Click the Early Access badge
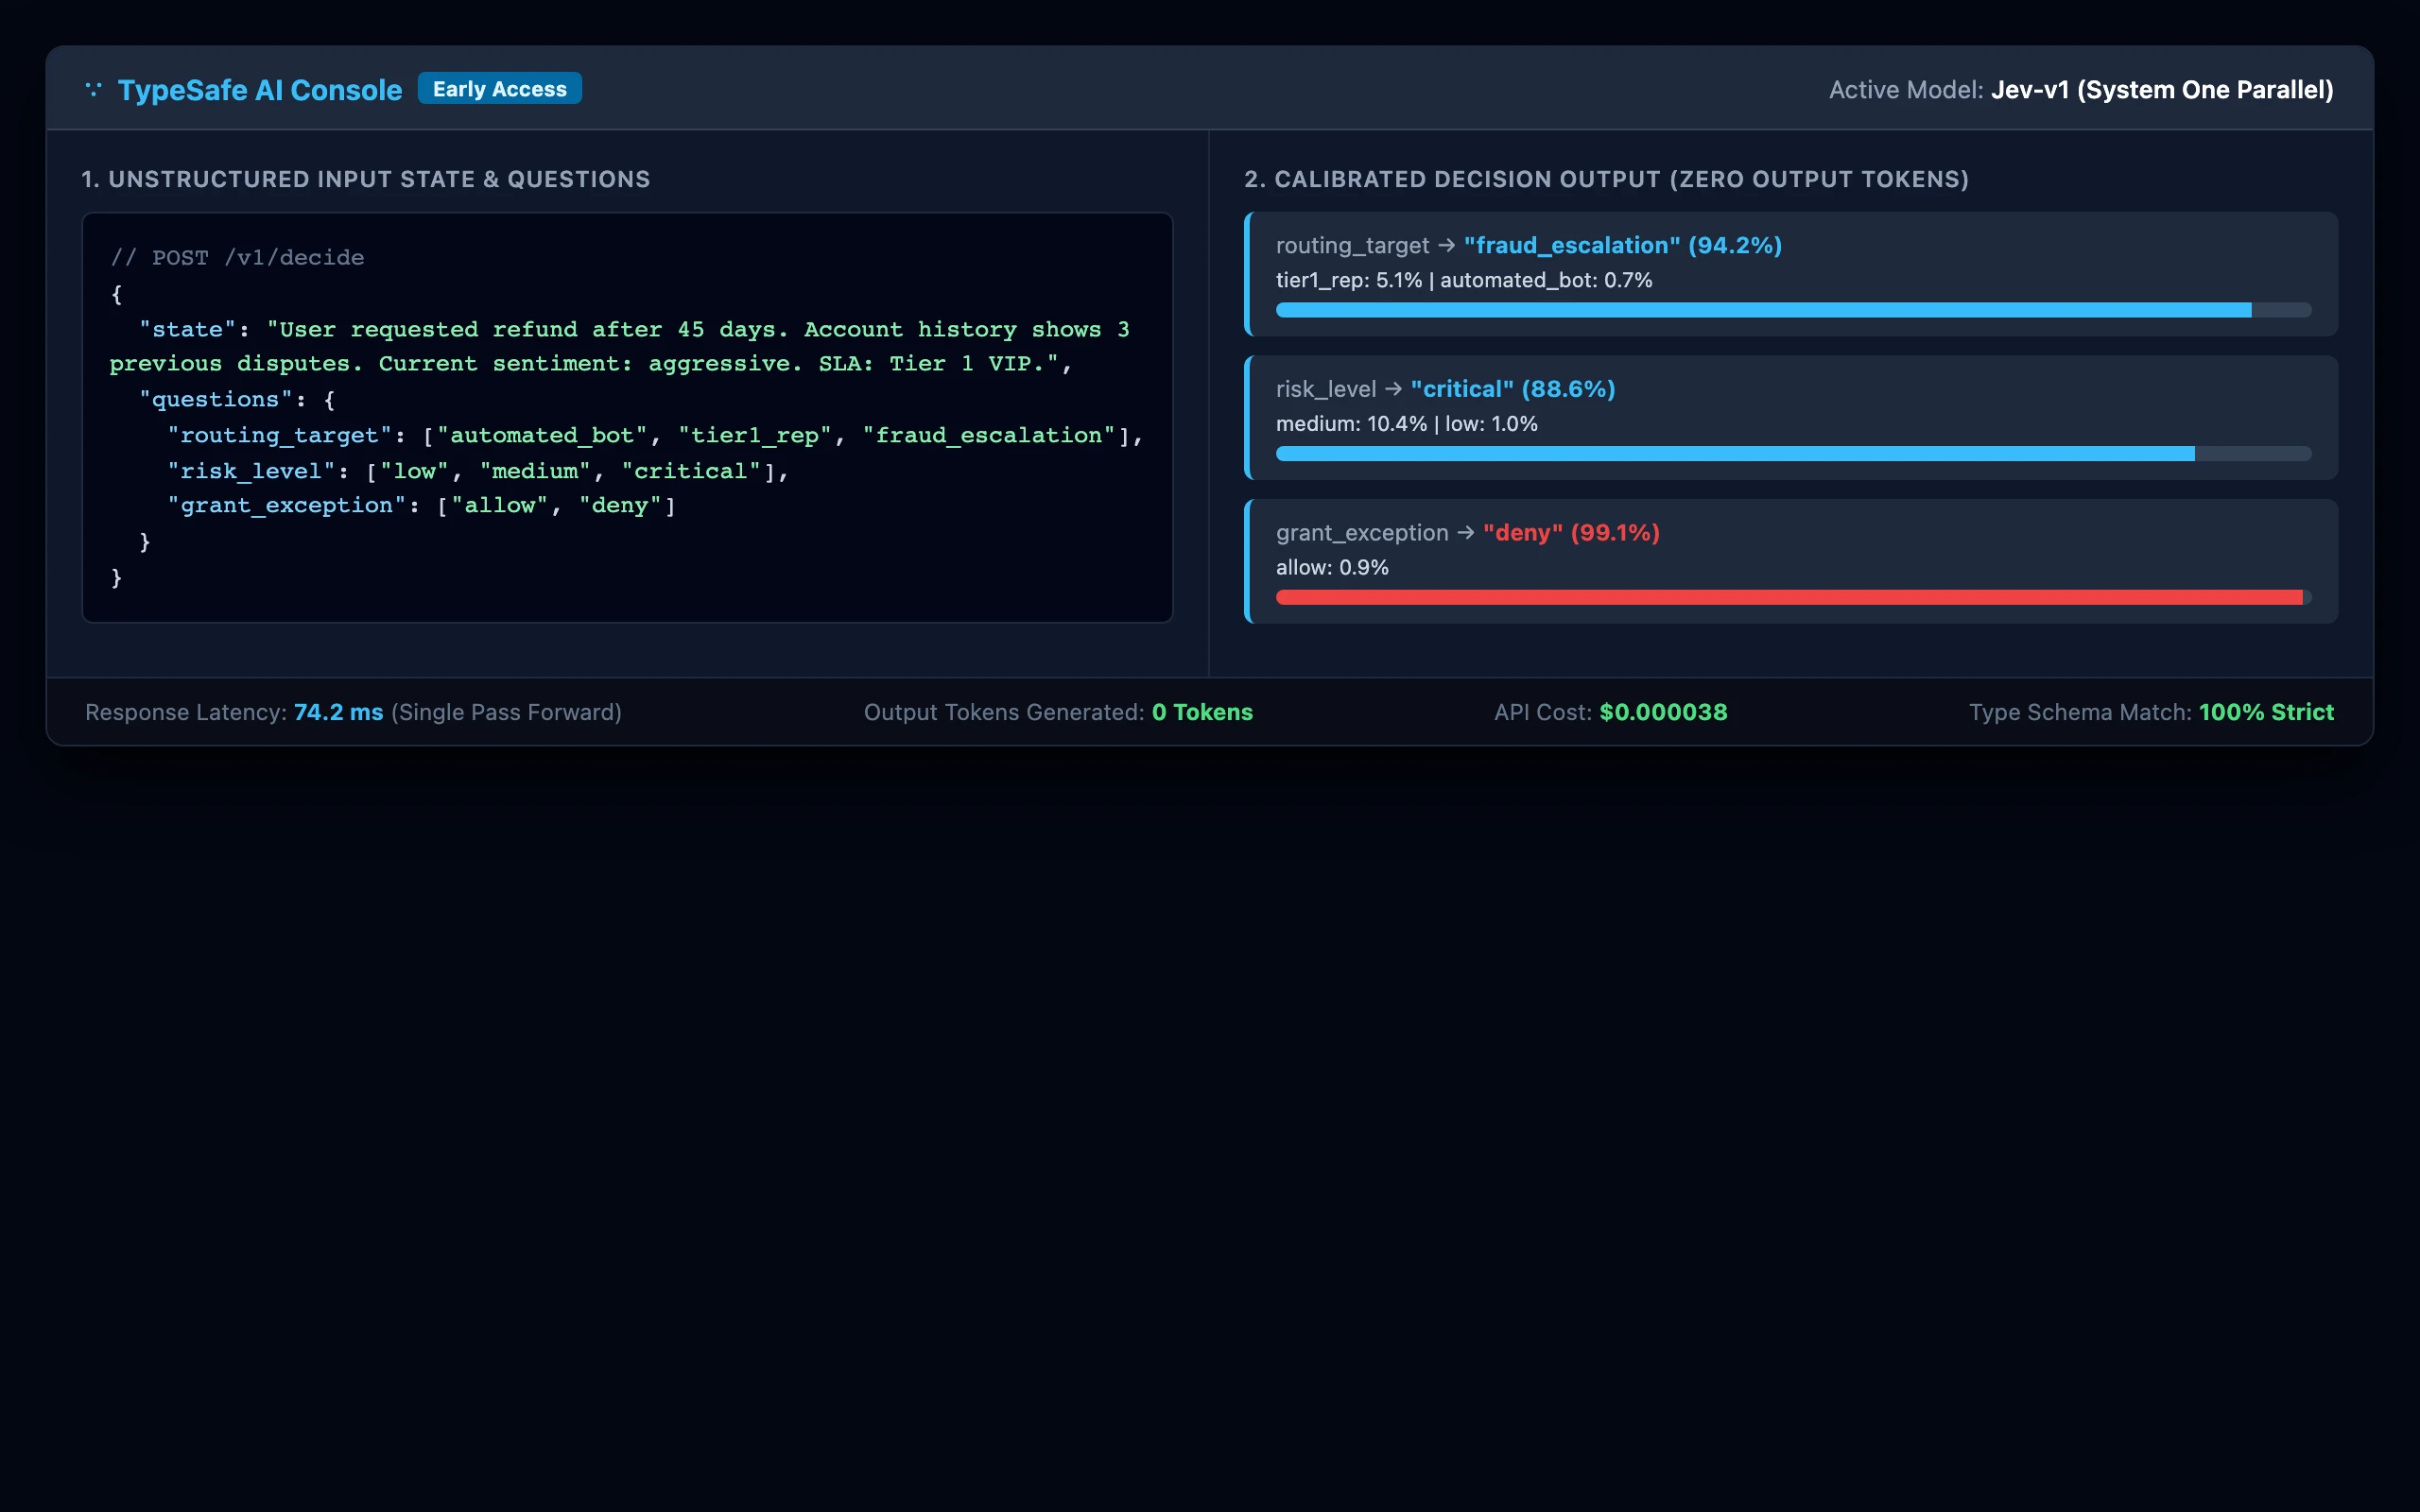 point(500,89)
